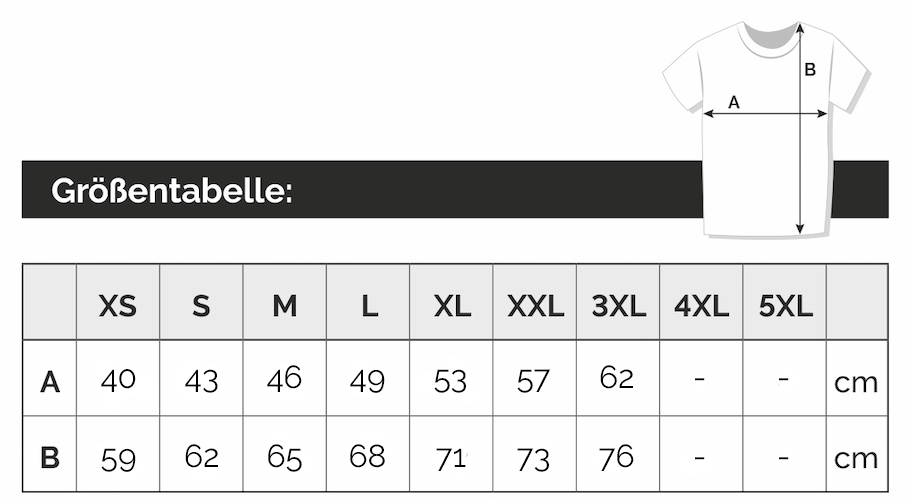Select the M size column header

point(285,305)
